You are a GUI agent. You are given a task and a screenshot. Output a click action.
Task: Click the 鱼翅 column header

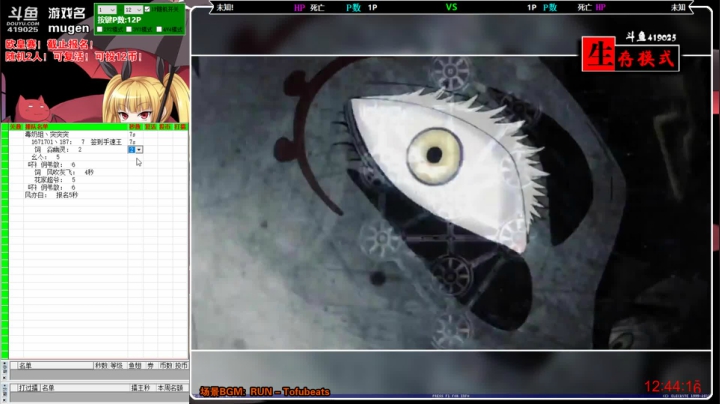[135, 366]
